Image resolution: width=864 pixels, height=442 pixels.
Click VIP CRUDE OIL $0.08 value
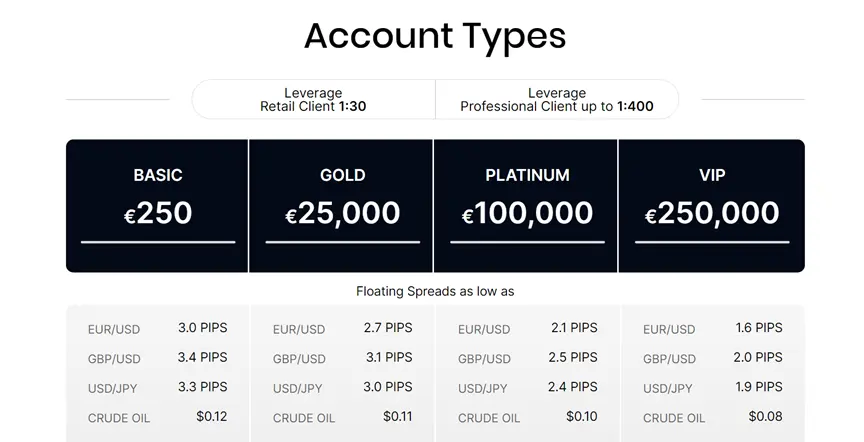point(765,416)
